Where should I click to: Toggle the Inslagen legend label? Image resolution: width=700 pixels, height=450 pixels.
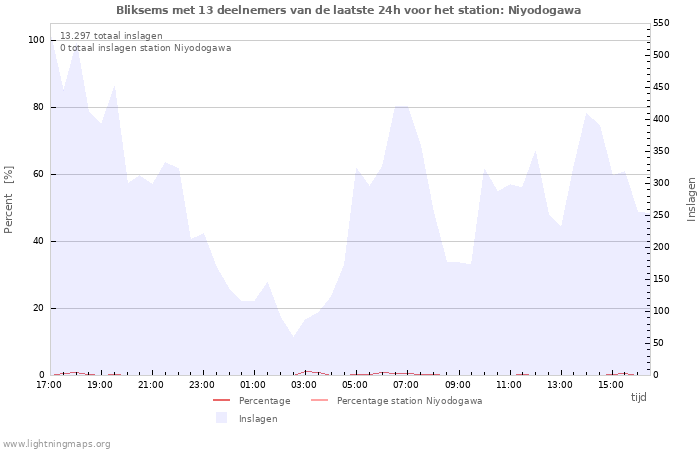pyautogui.click(x=258, y=419)
